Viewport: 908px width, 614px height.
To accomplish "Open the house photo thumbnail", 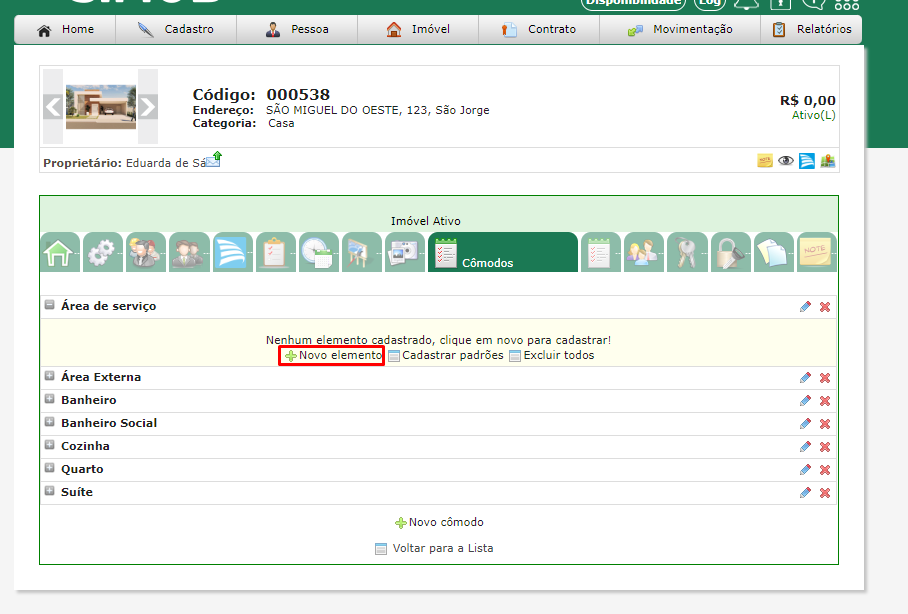I will click(101, 107).
